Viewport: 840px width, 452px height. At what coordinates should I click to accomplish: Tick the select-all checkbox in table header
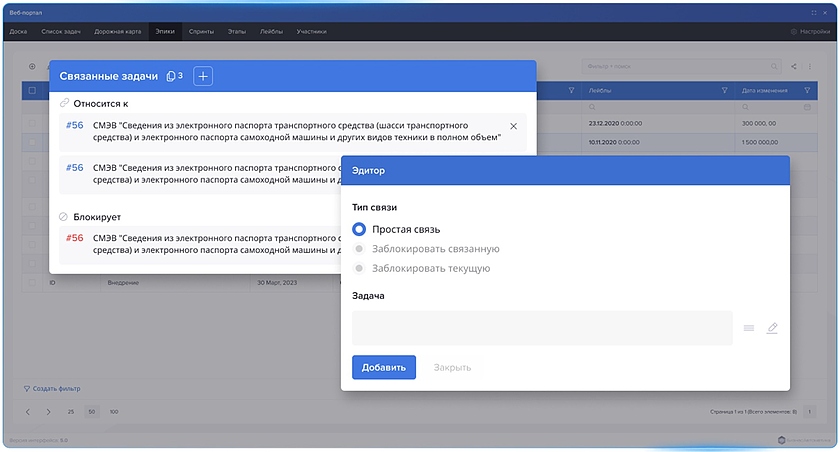pos(32,90)
